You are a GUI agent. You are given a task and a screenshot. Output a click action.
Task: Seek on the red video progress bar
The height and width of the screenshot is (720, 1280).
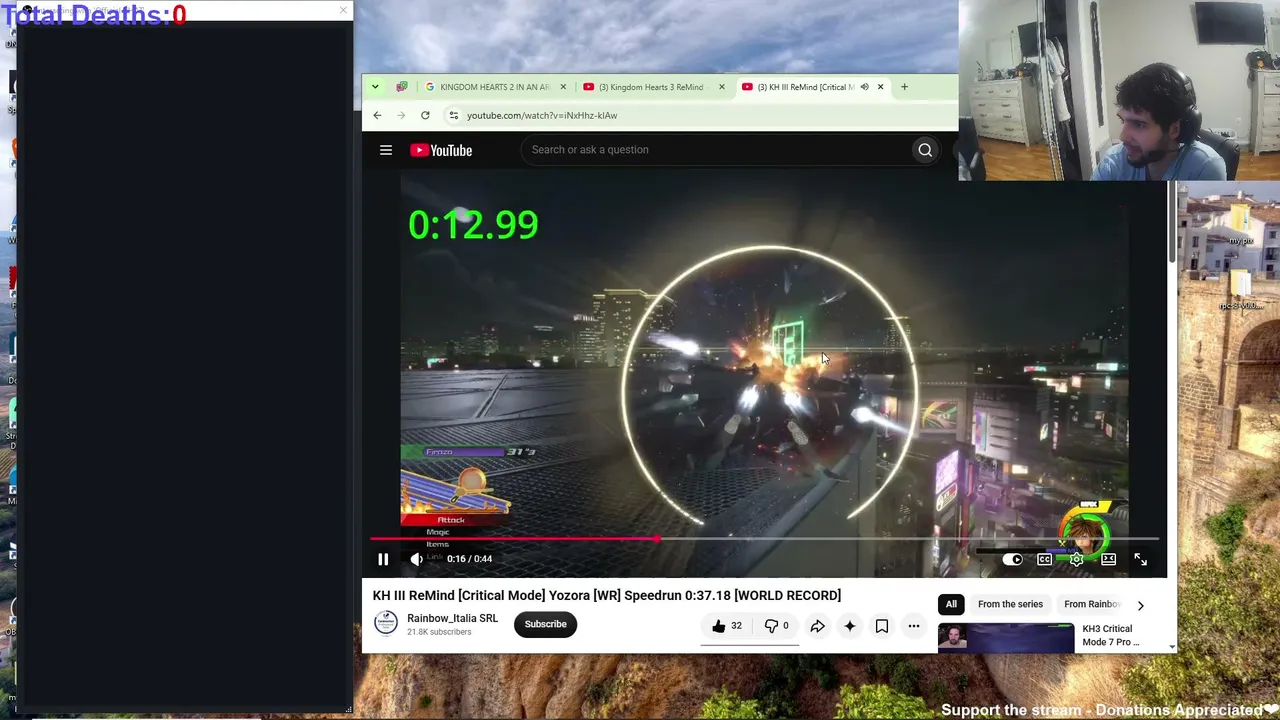[765, 539]
